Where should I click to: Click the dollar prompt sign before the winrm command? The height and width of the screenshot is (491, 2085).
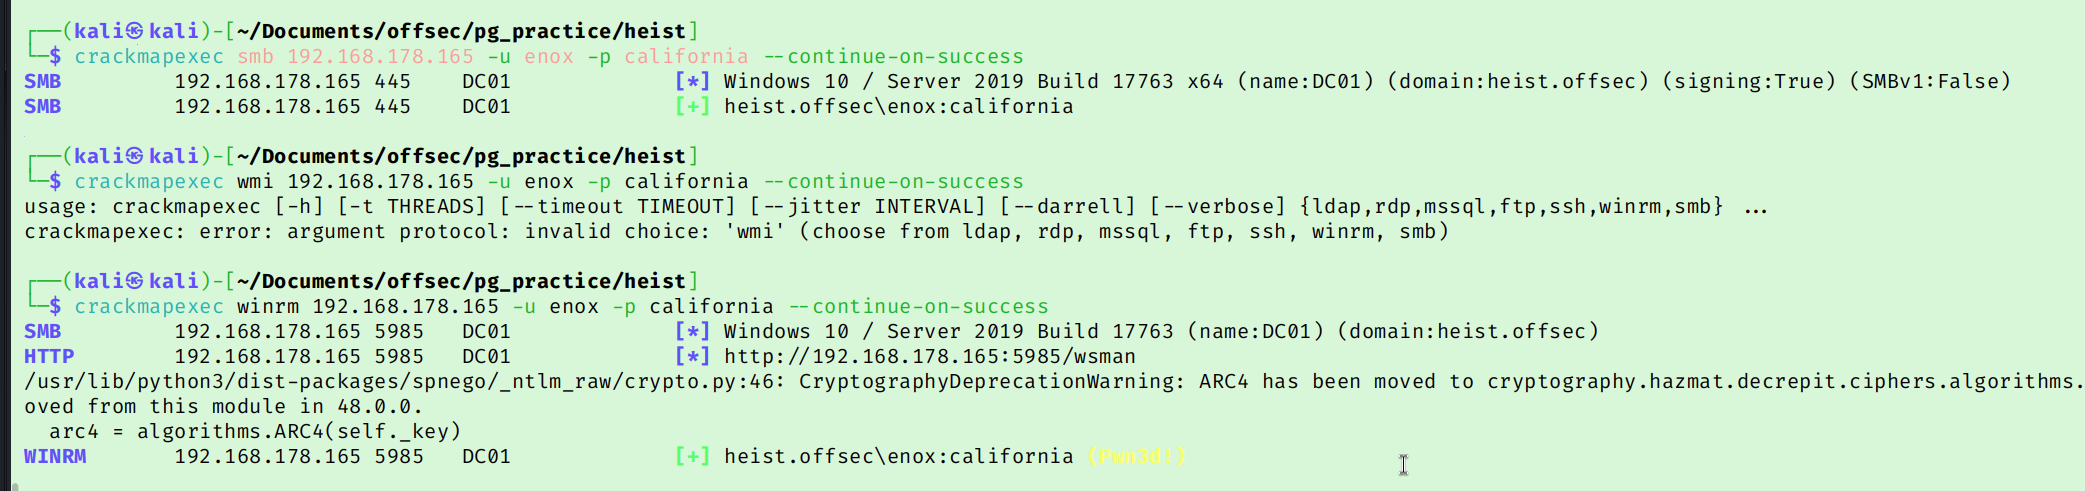[x=55, y=306]
